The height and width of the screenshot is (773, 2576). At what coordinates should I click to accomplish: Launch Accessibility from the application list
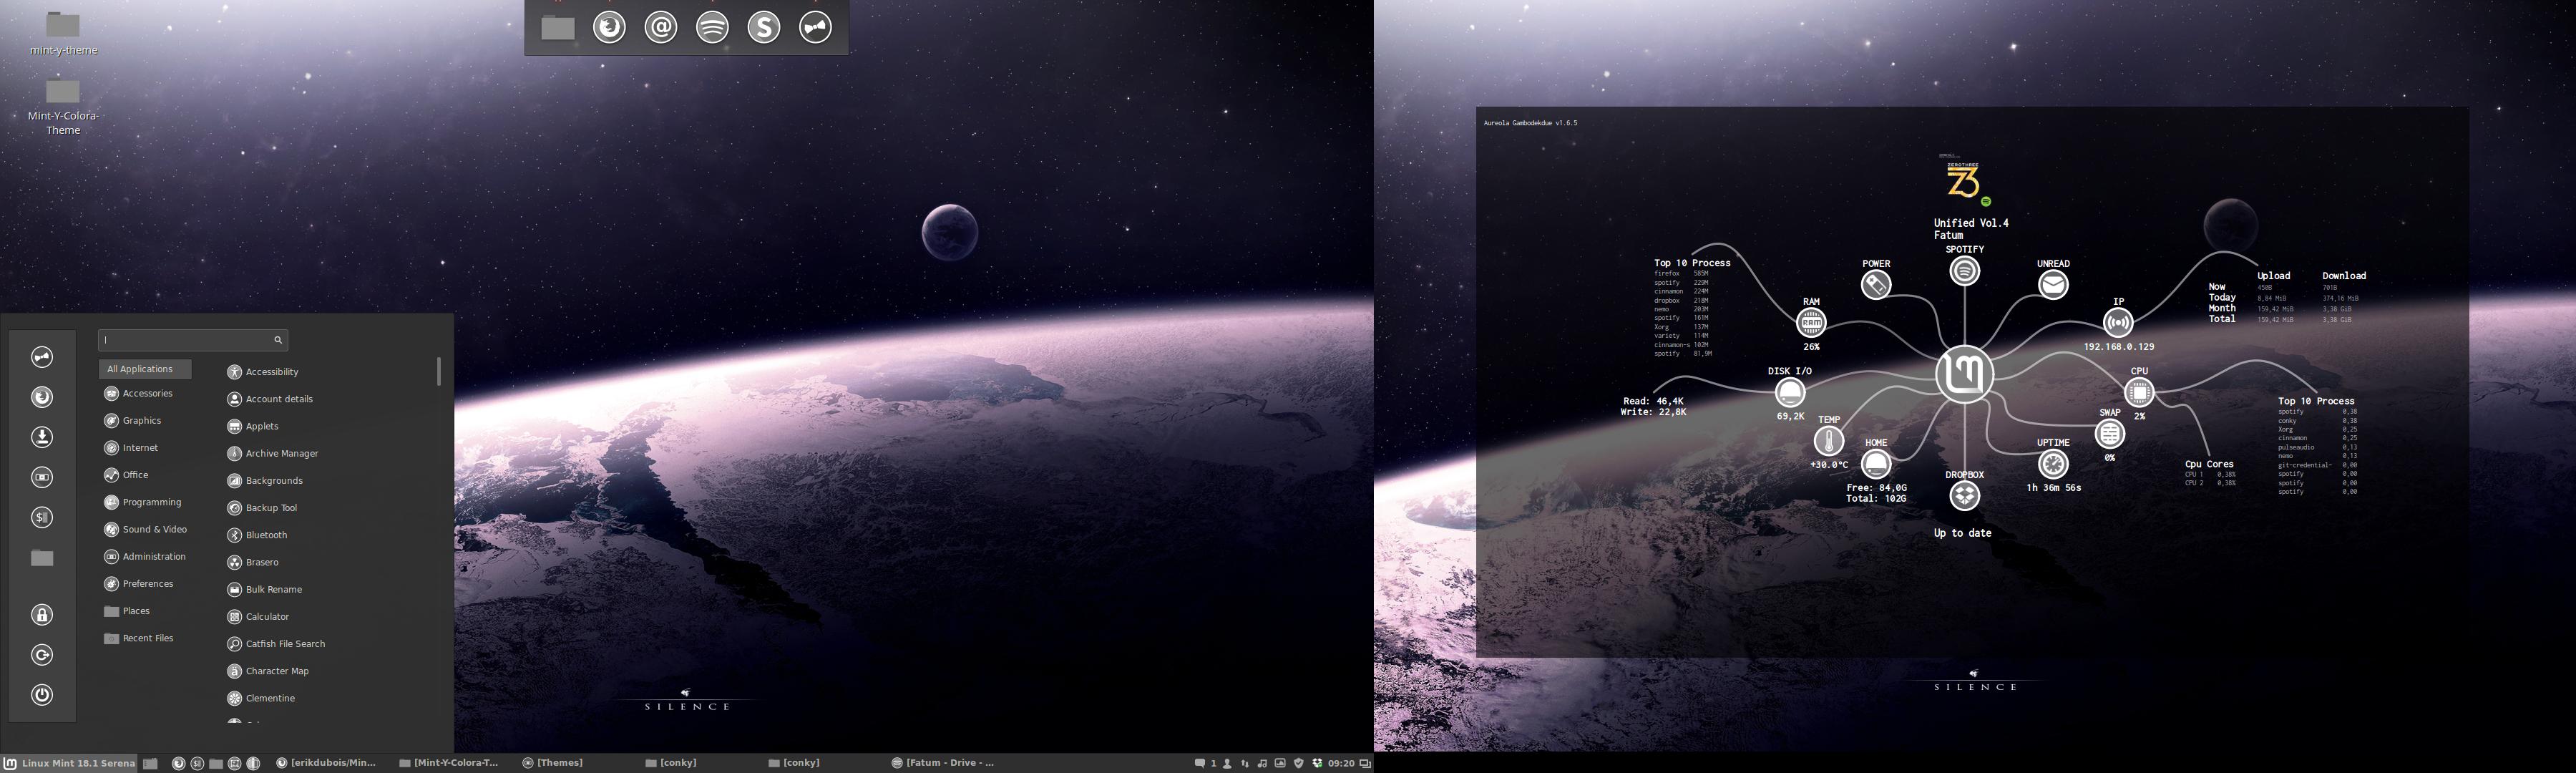click(263, 372)
